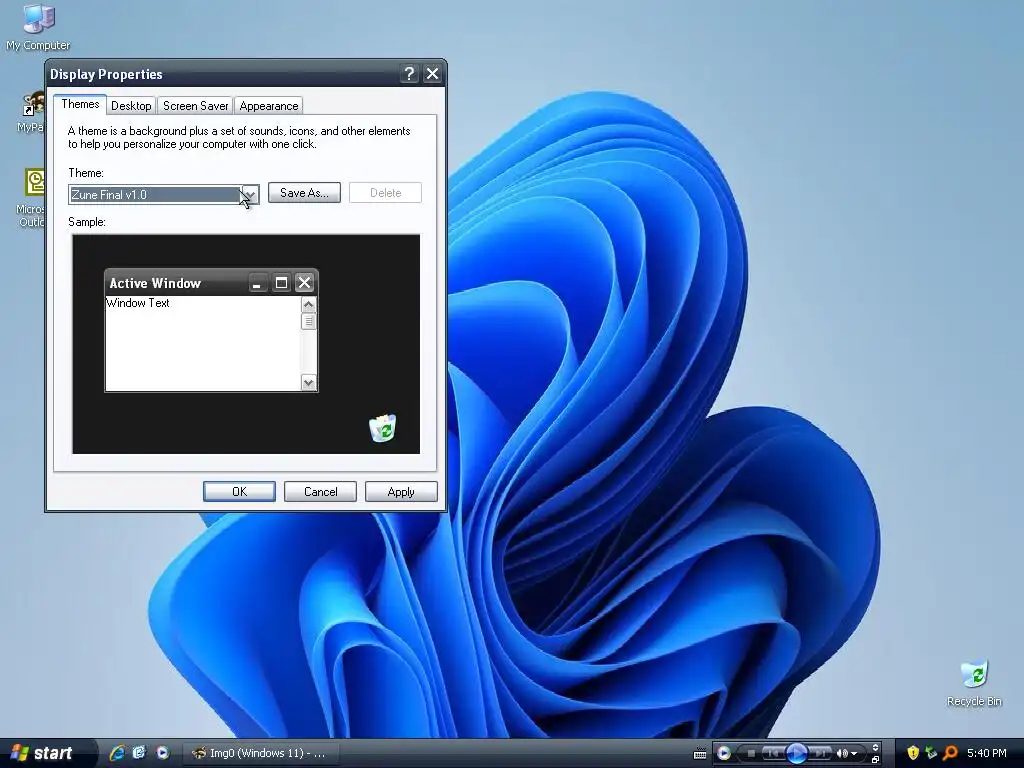Launch Internet Explorer from Quick Launch
Screen dimensions: 1024x768
click(118, 753)
